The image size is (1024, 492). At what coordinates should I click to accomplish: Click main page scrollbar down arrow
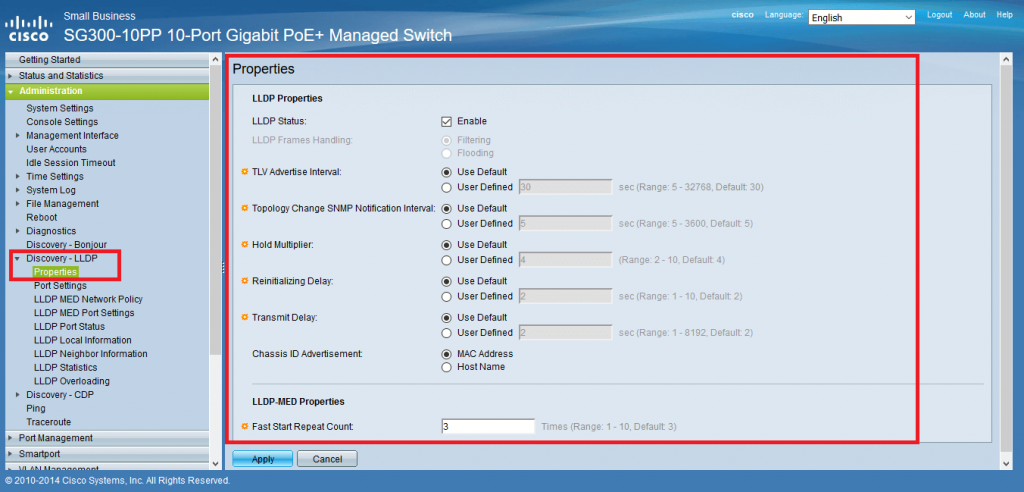point(1006,463)
